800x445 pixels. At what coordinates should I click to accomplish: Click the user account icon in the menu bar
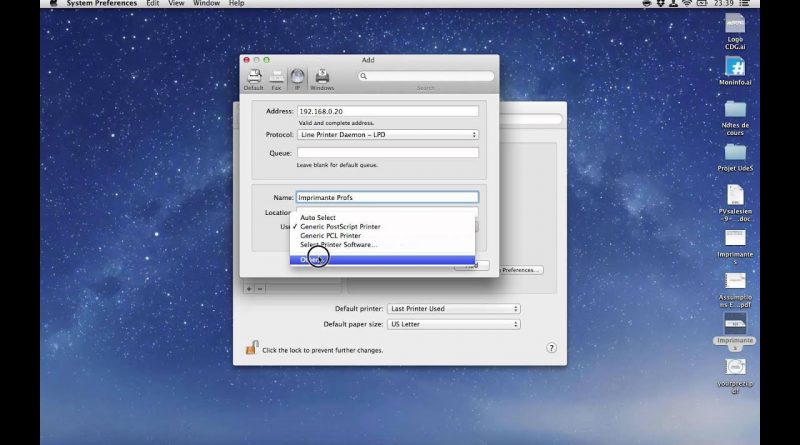coord(673,3)
